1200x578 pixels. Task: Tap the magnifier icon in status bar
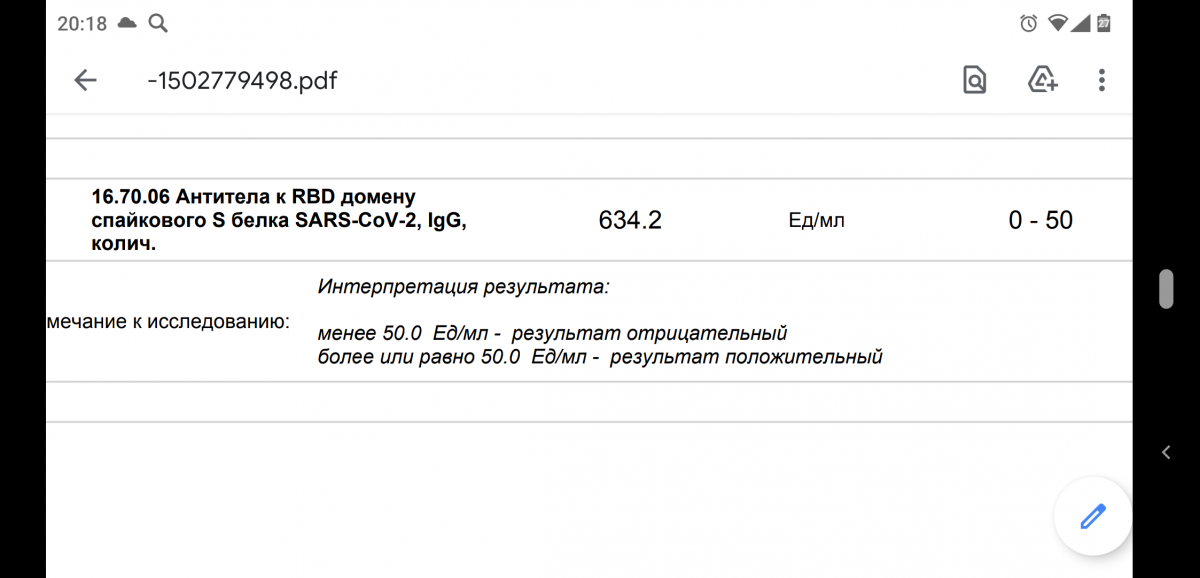click(x=158, y=23)
